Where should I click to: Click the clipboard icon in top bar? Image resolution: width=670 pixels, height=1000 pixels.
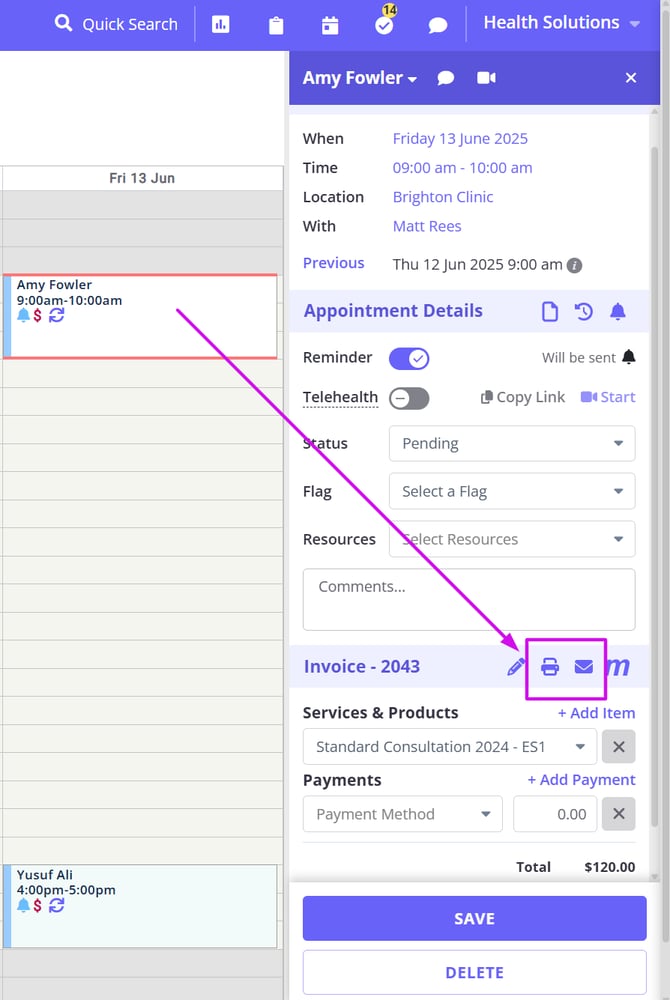click(276, 25)
